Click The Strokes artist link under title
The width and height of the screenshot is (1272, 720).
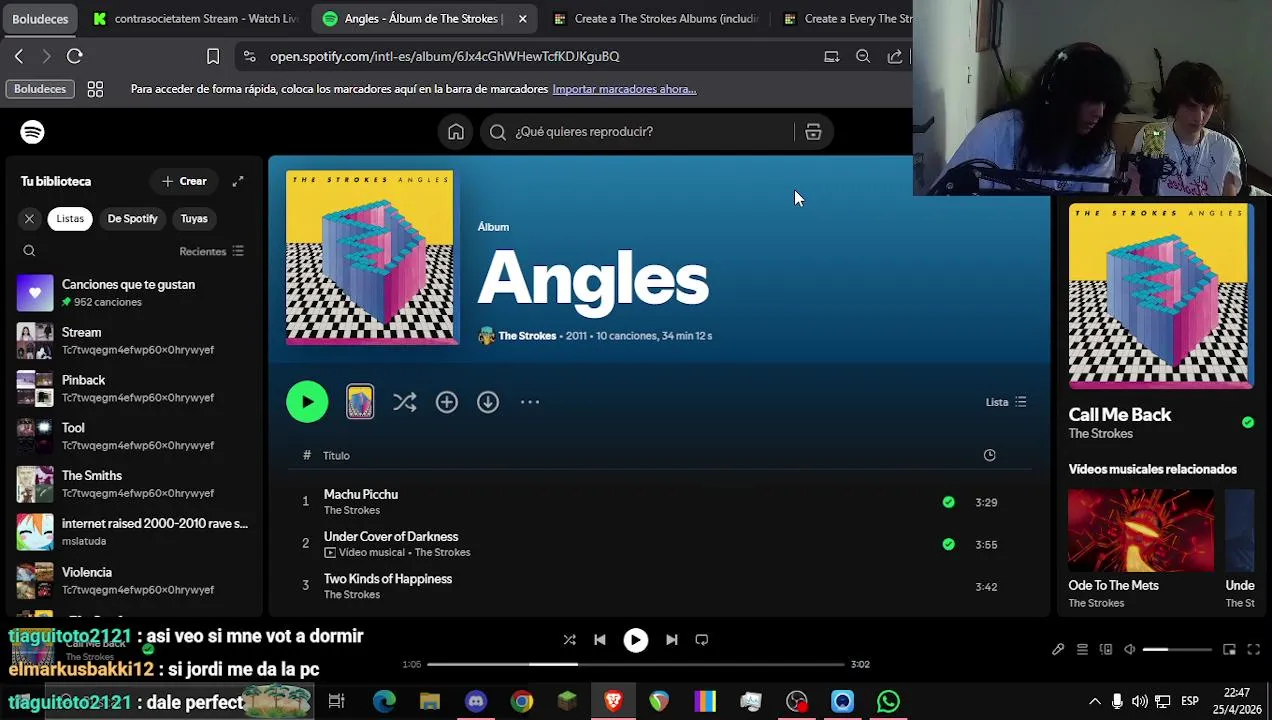pyautogui.click(x=527, y=336)
